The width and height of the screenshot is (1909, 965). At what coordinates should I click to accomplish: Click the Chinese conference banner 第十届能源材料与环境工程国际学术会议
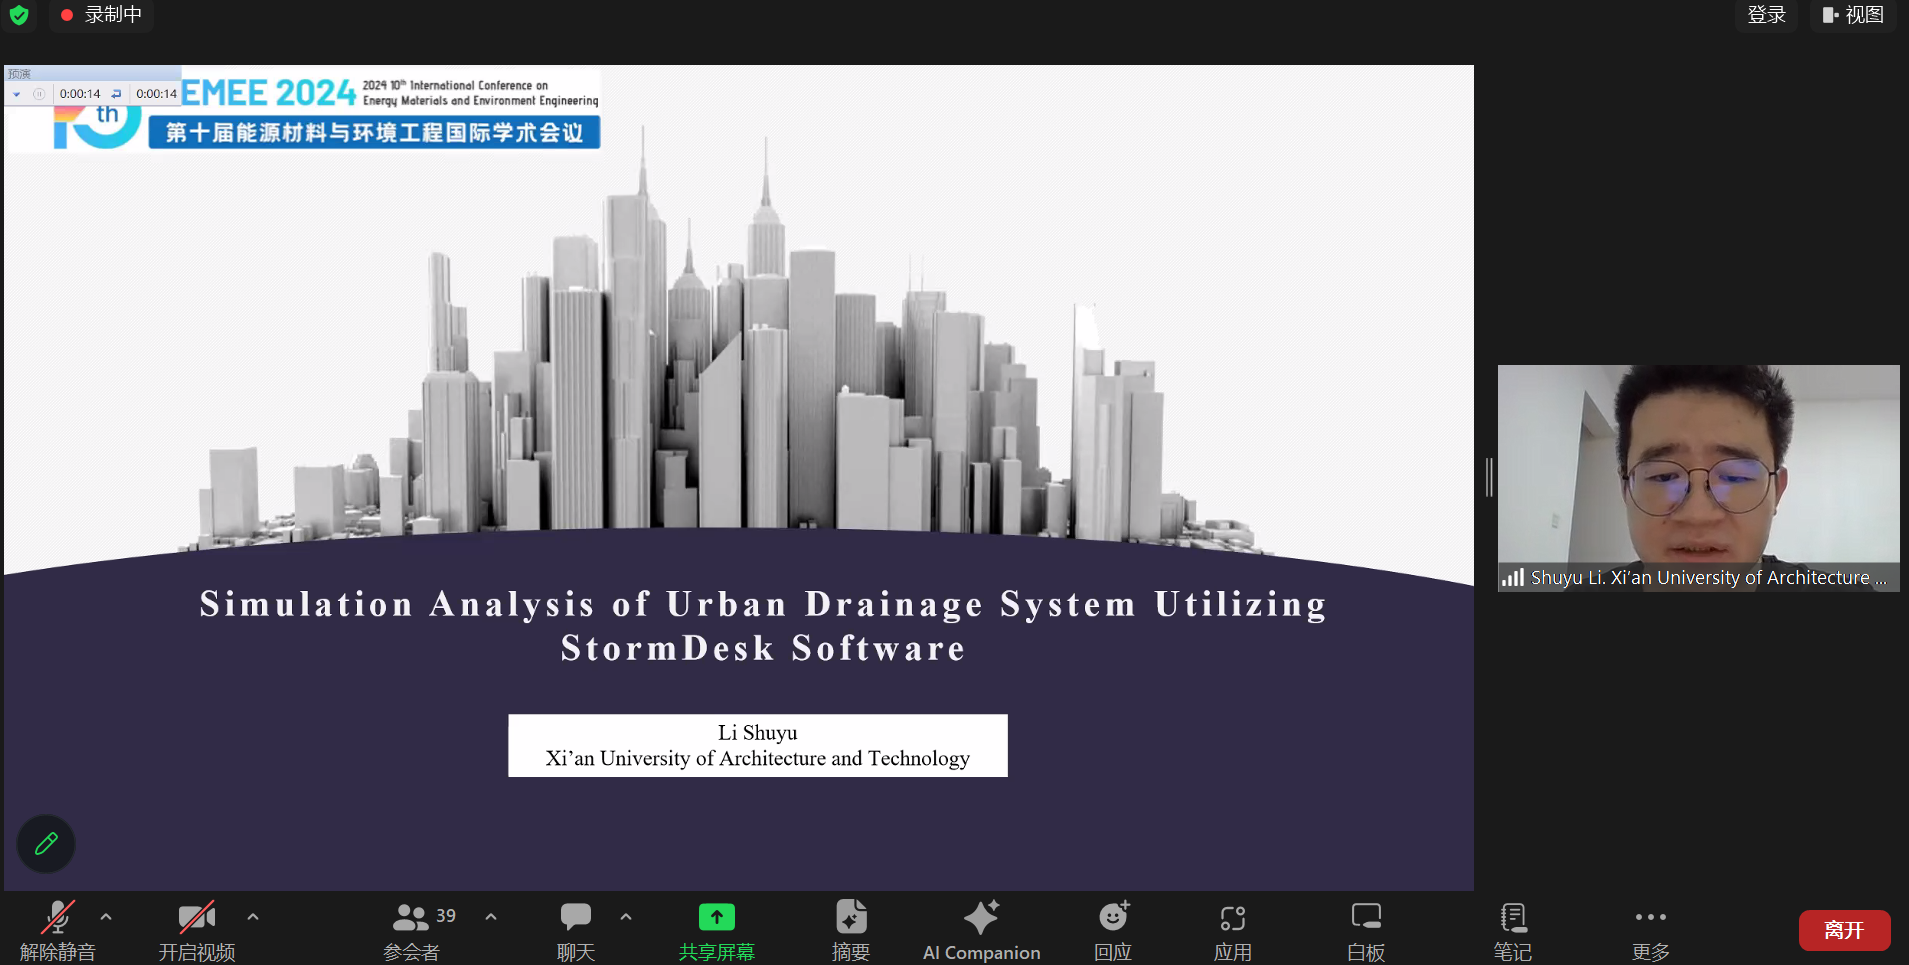click(374, 133)
